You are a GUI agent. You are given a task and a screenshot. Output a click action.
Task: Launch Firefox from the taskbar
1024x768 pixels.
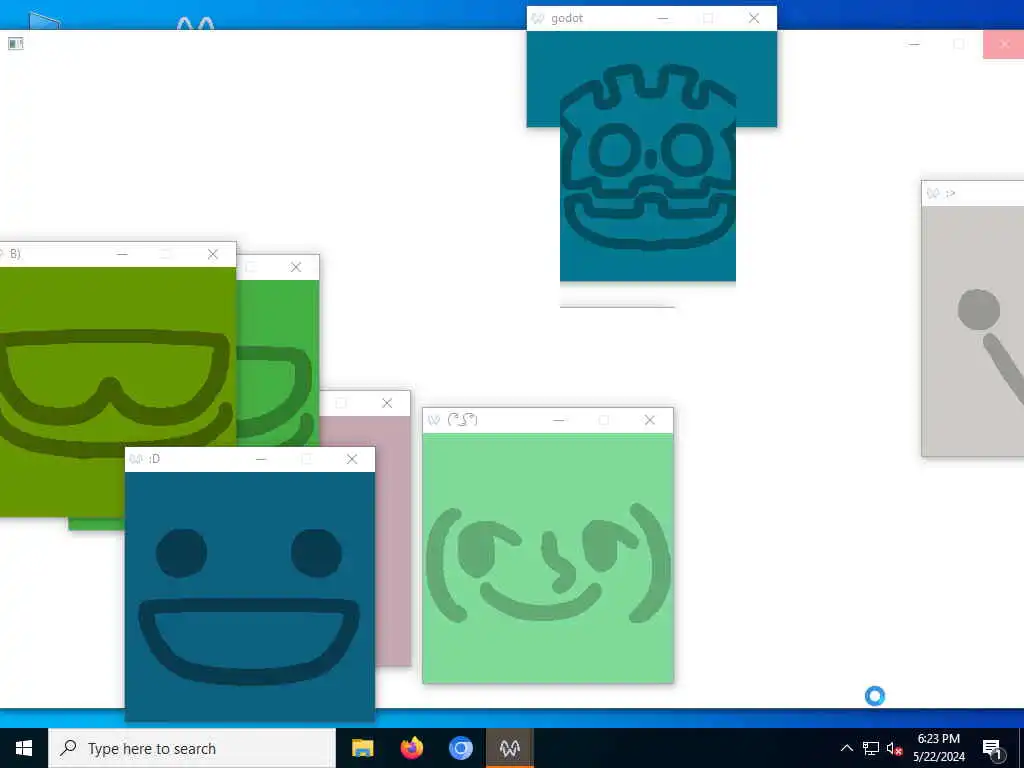(411, 748)
